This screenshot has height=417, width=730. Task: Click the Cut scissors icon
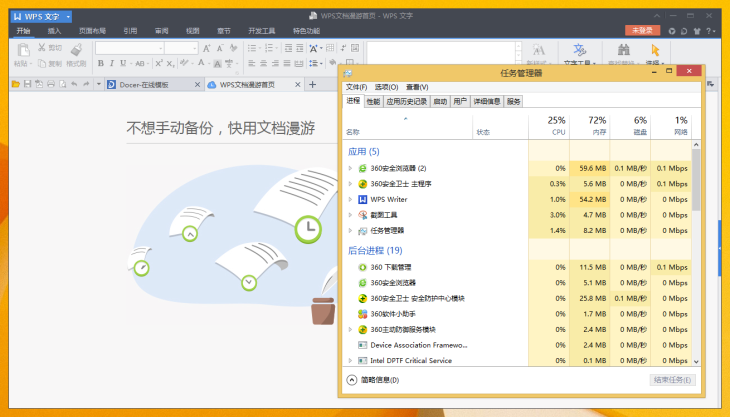pyautogui.click(x=41, y=47)
